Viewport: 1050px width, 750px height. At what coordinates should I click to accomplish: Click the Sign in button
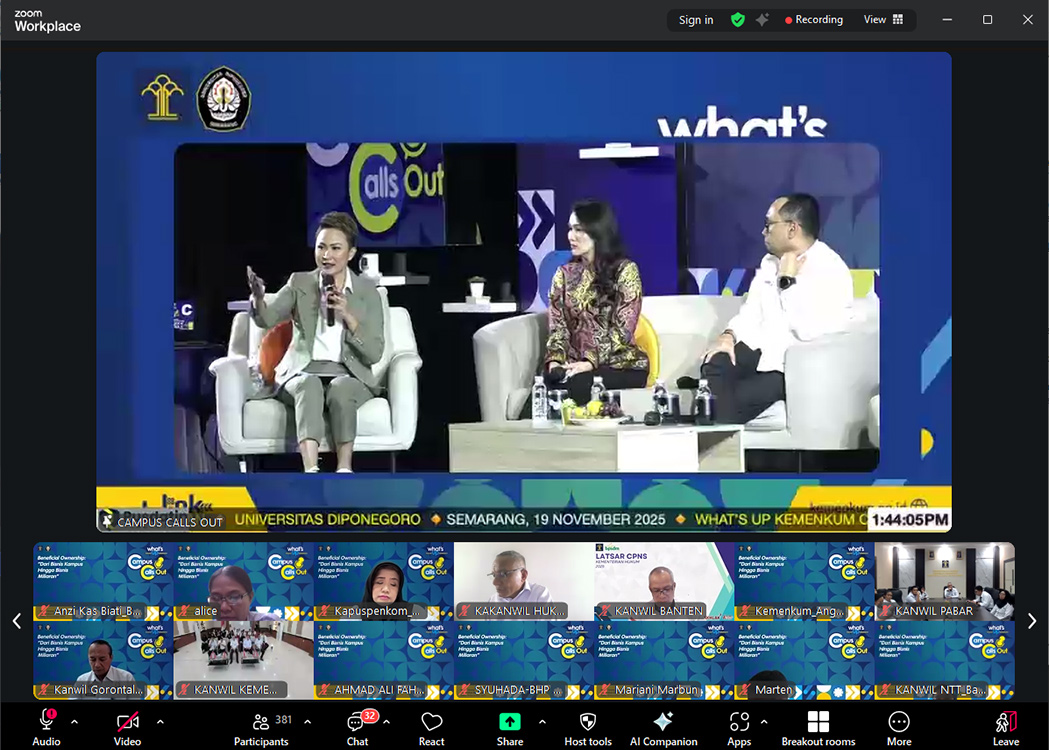696,20
